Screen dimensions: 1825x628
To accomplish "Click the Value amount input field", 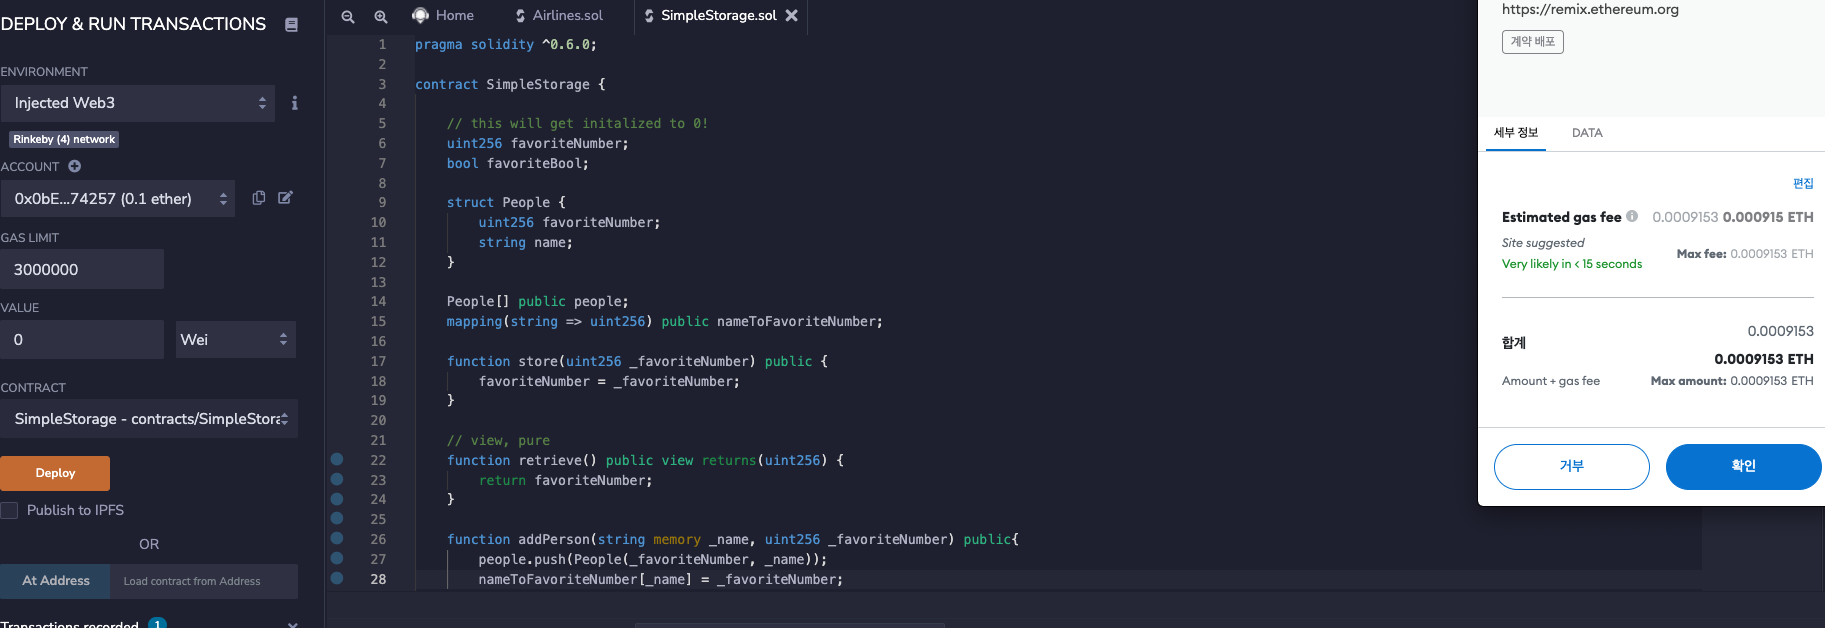I will pyautogui.click(x=82, y=339).
